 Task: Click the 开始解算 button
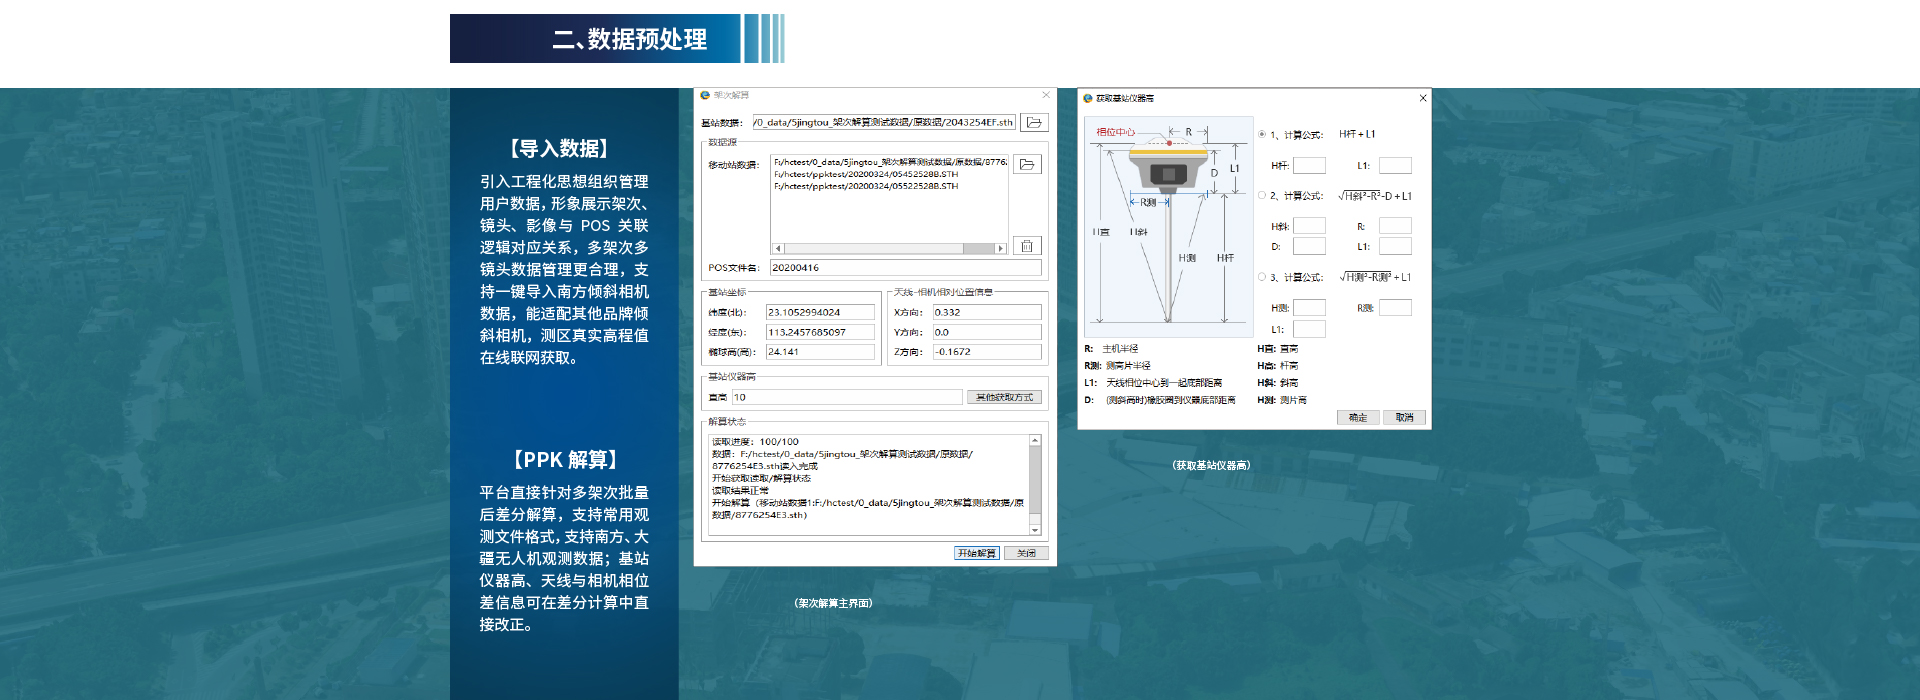point(976,553)
